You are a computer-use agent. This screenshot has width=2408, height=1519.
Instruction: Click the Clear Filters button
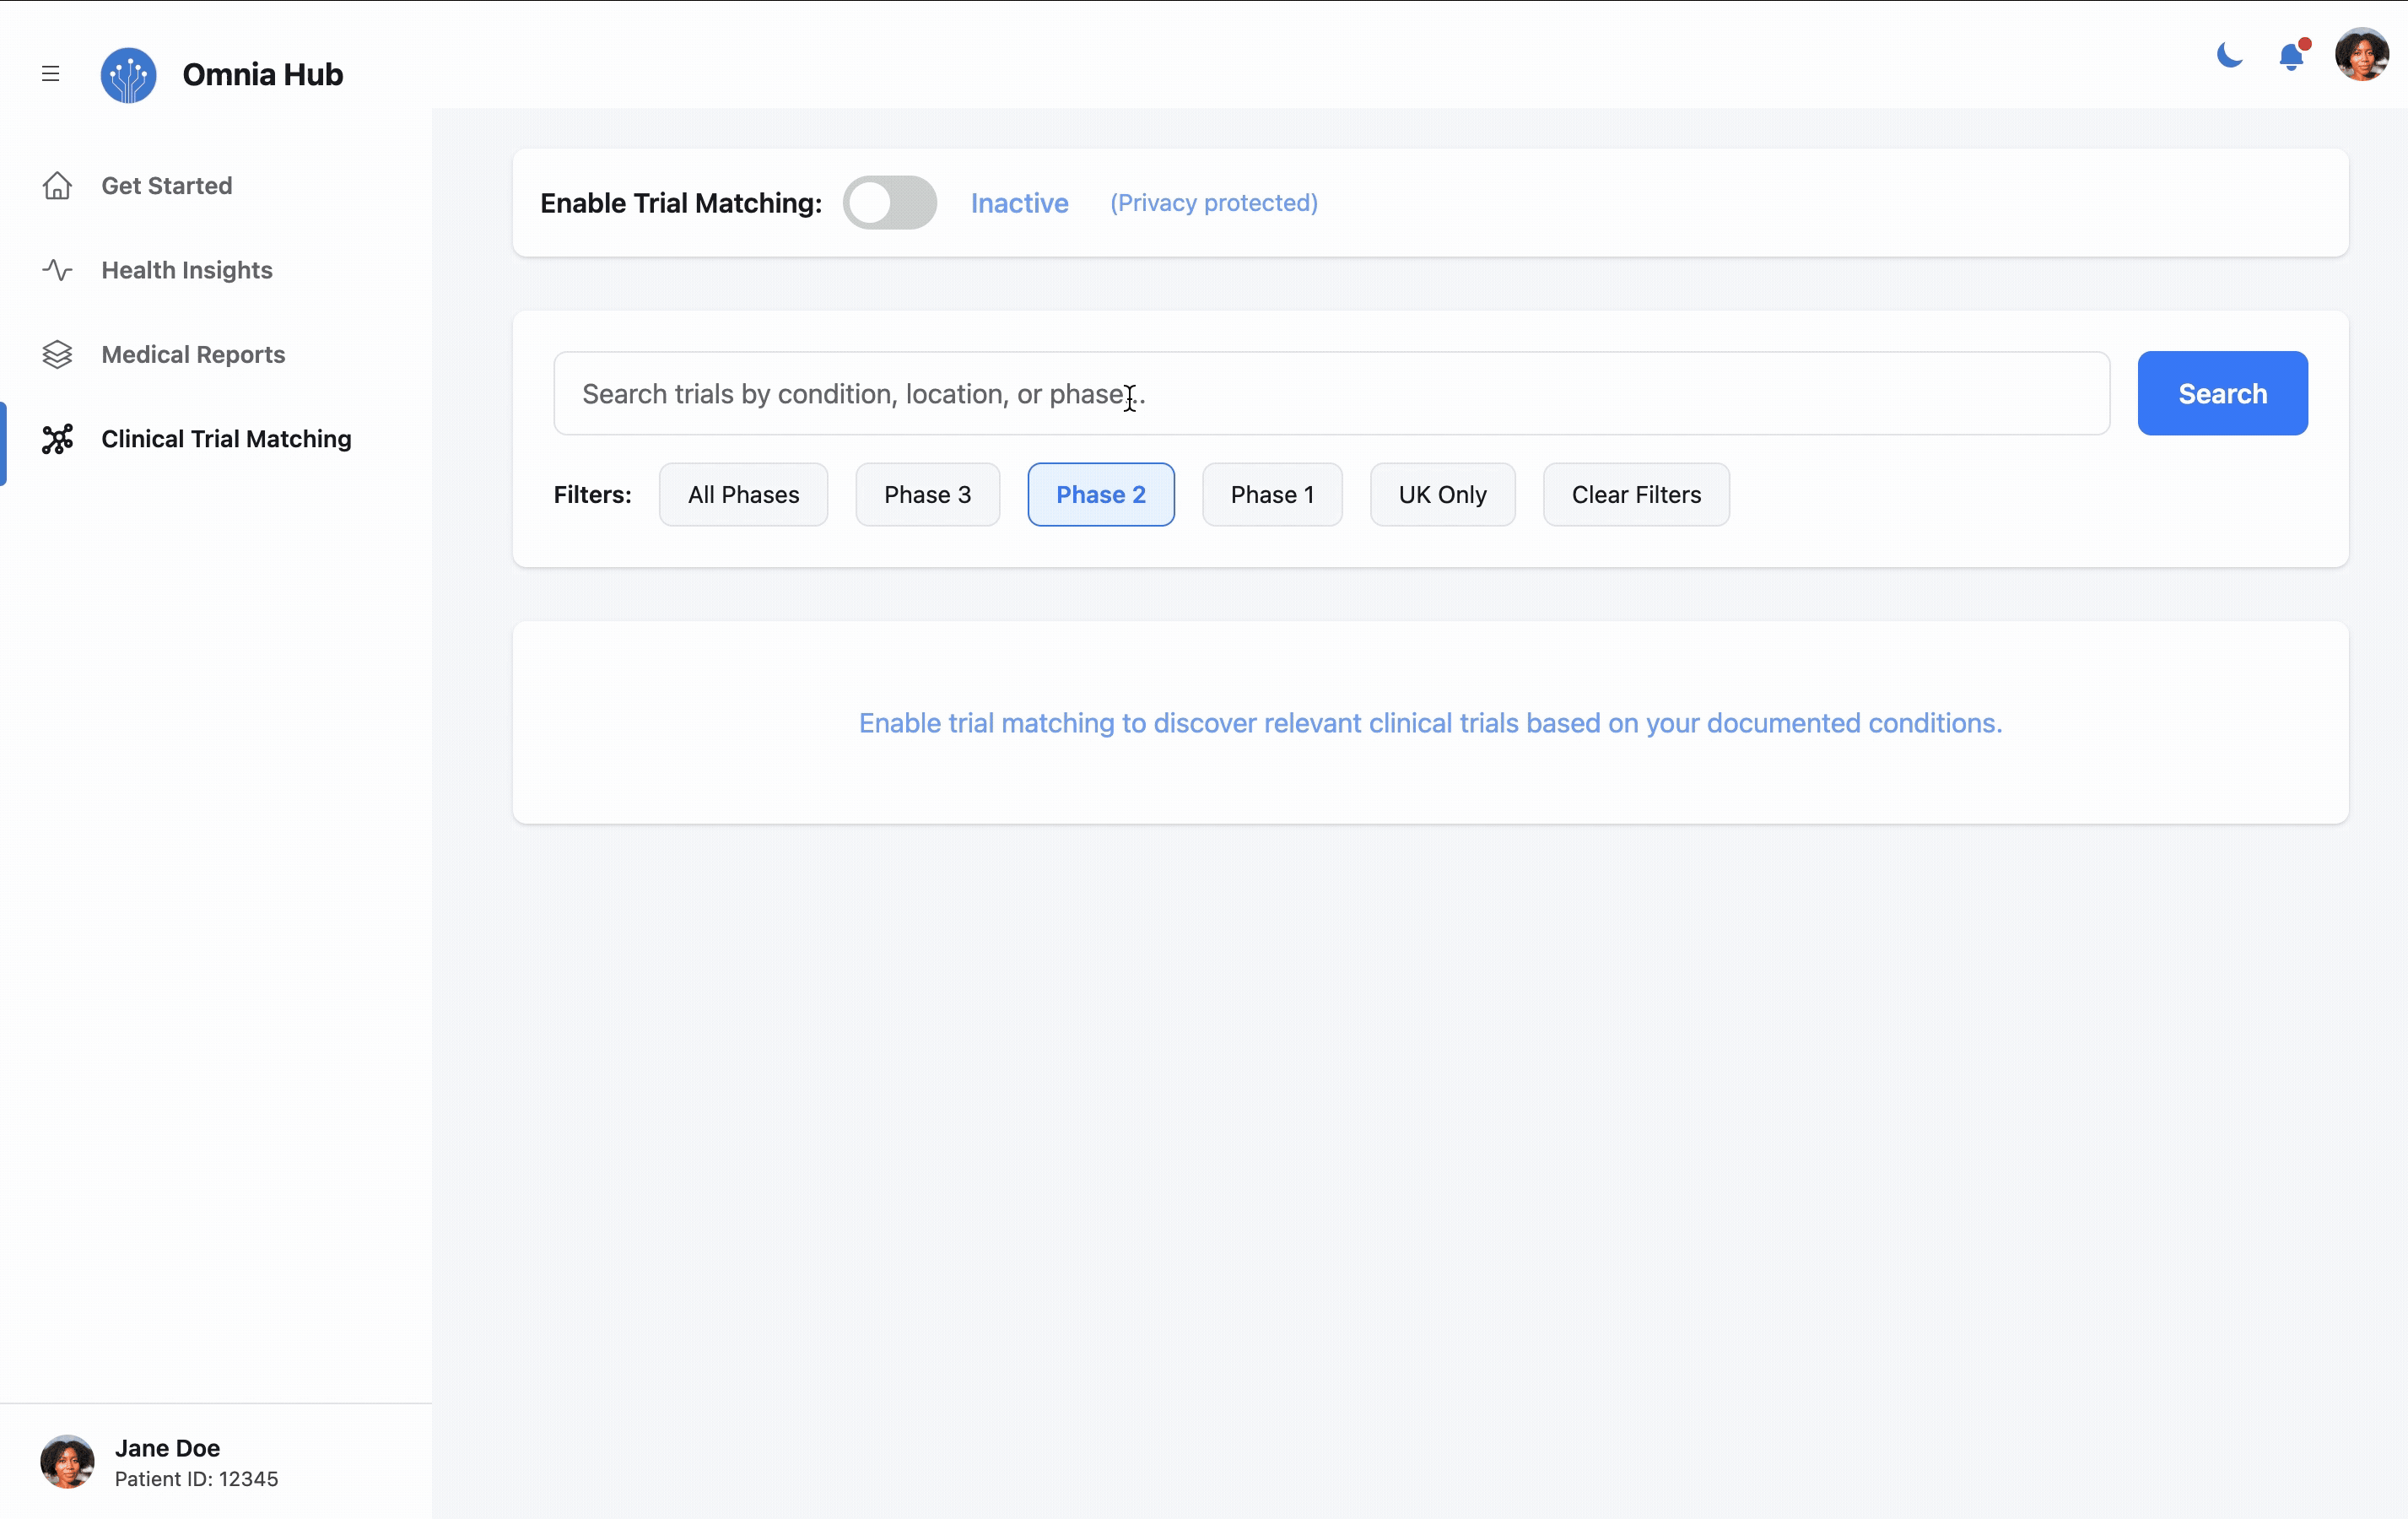[x=1636, y=494]
